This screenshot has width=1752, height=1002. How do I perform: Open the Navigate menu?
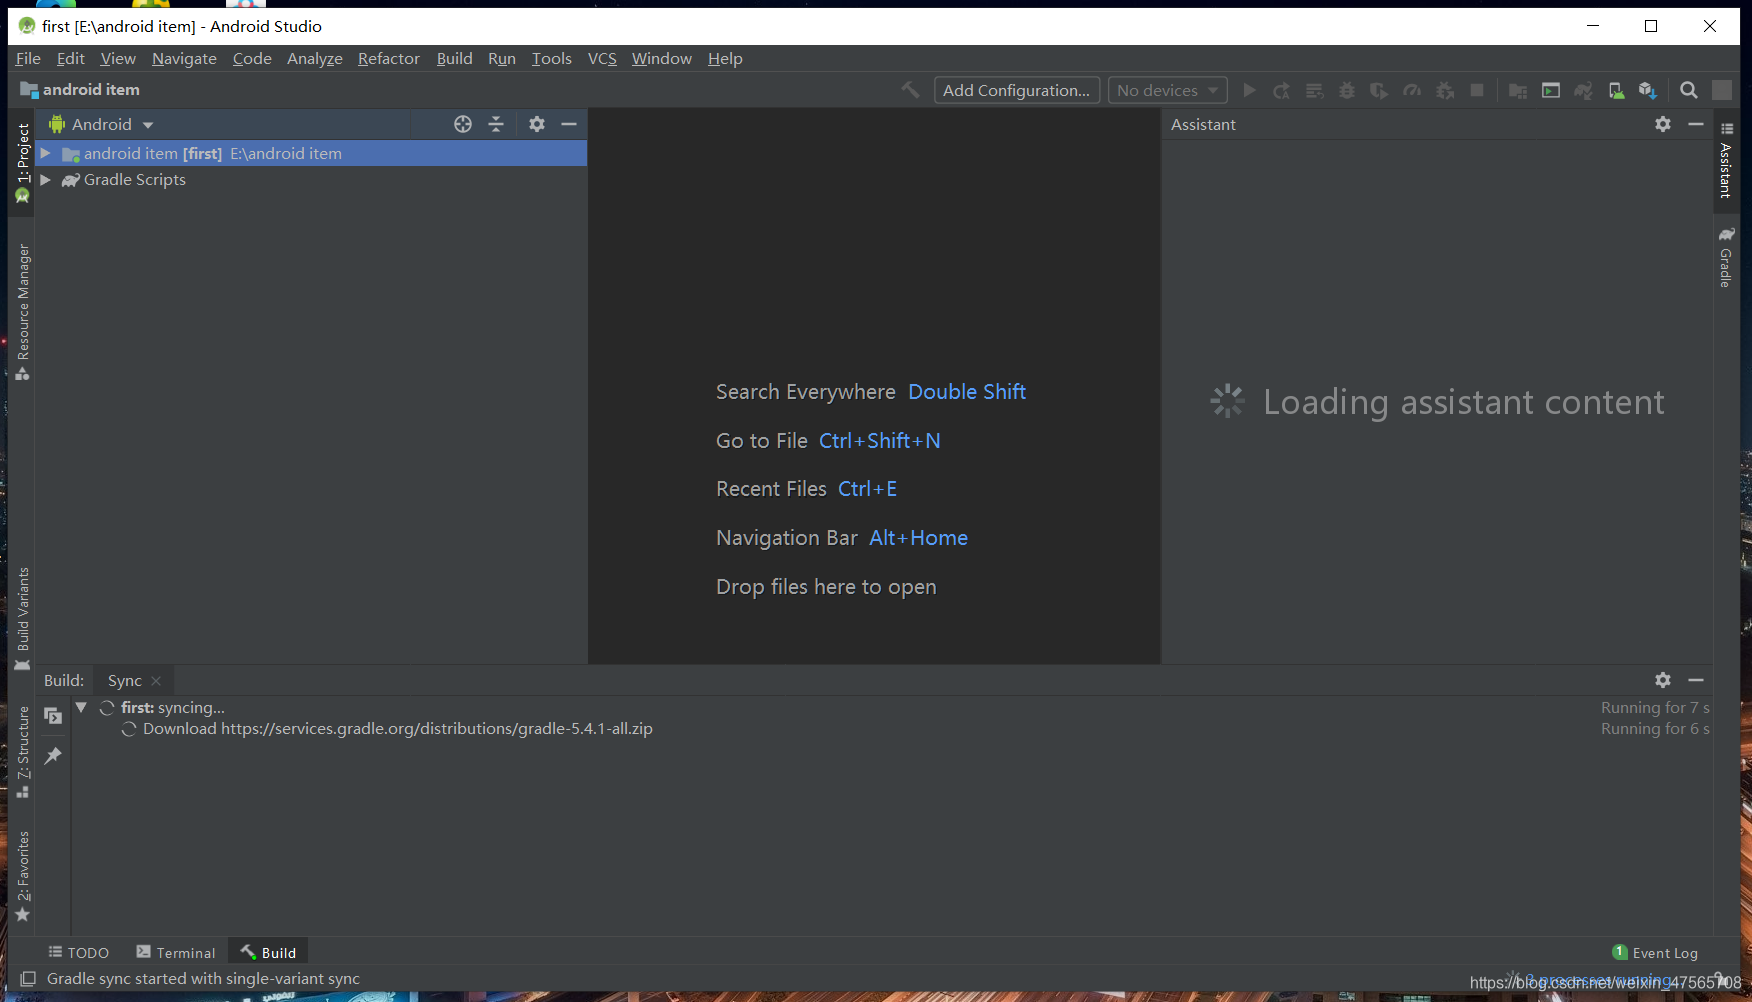pyautogui.click(x=184, y=58)
